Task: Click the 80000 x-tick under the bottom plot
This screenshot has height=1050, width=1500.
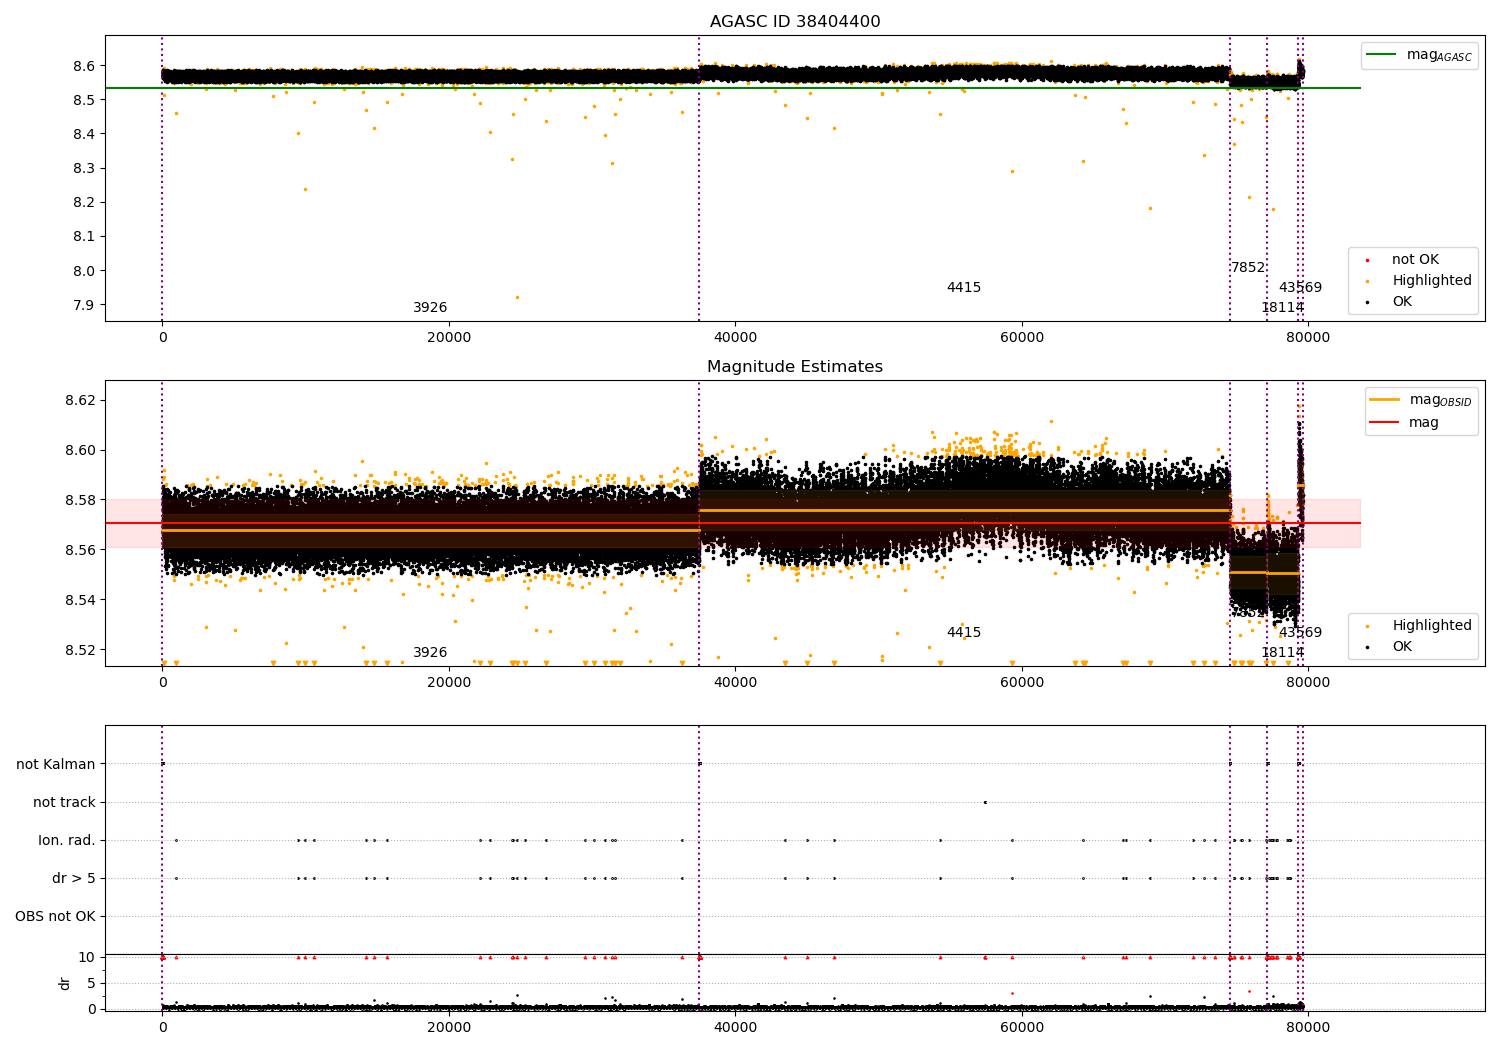Action: [x=1308, y=1028]
